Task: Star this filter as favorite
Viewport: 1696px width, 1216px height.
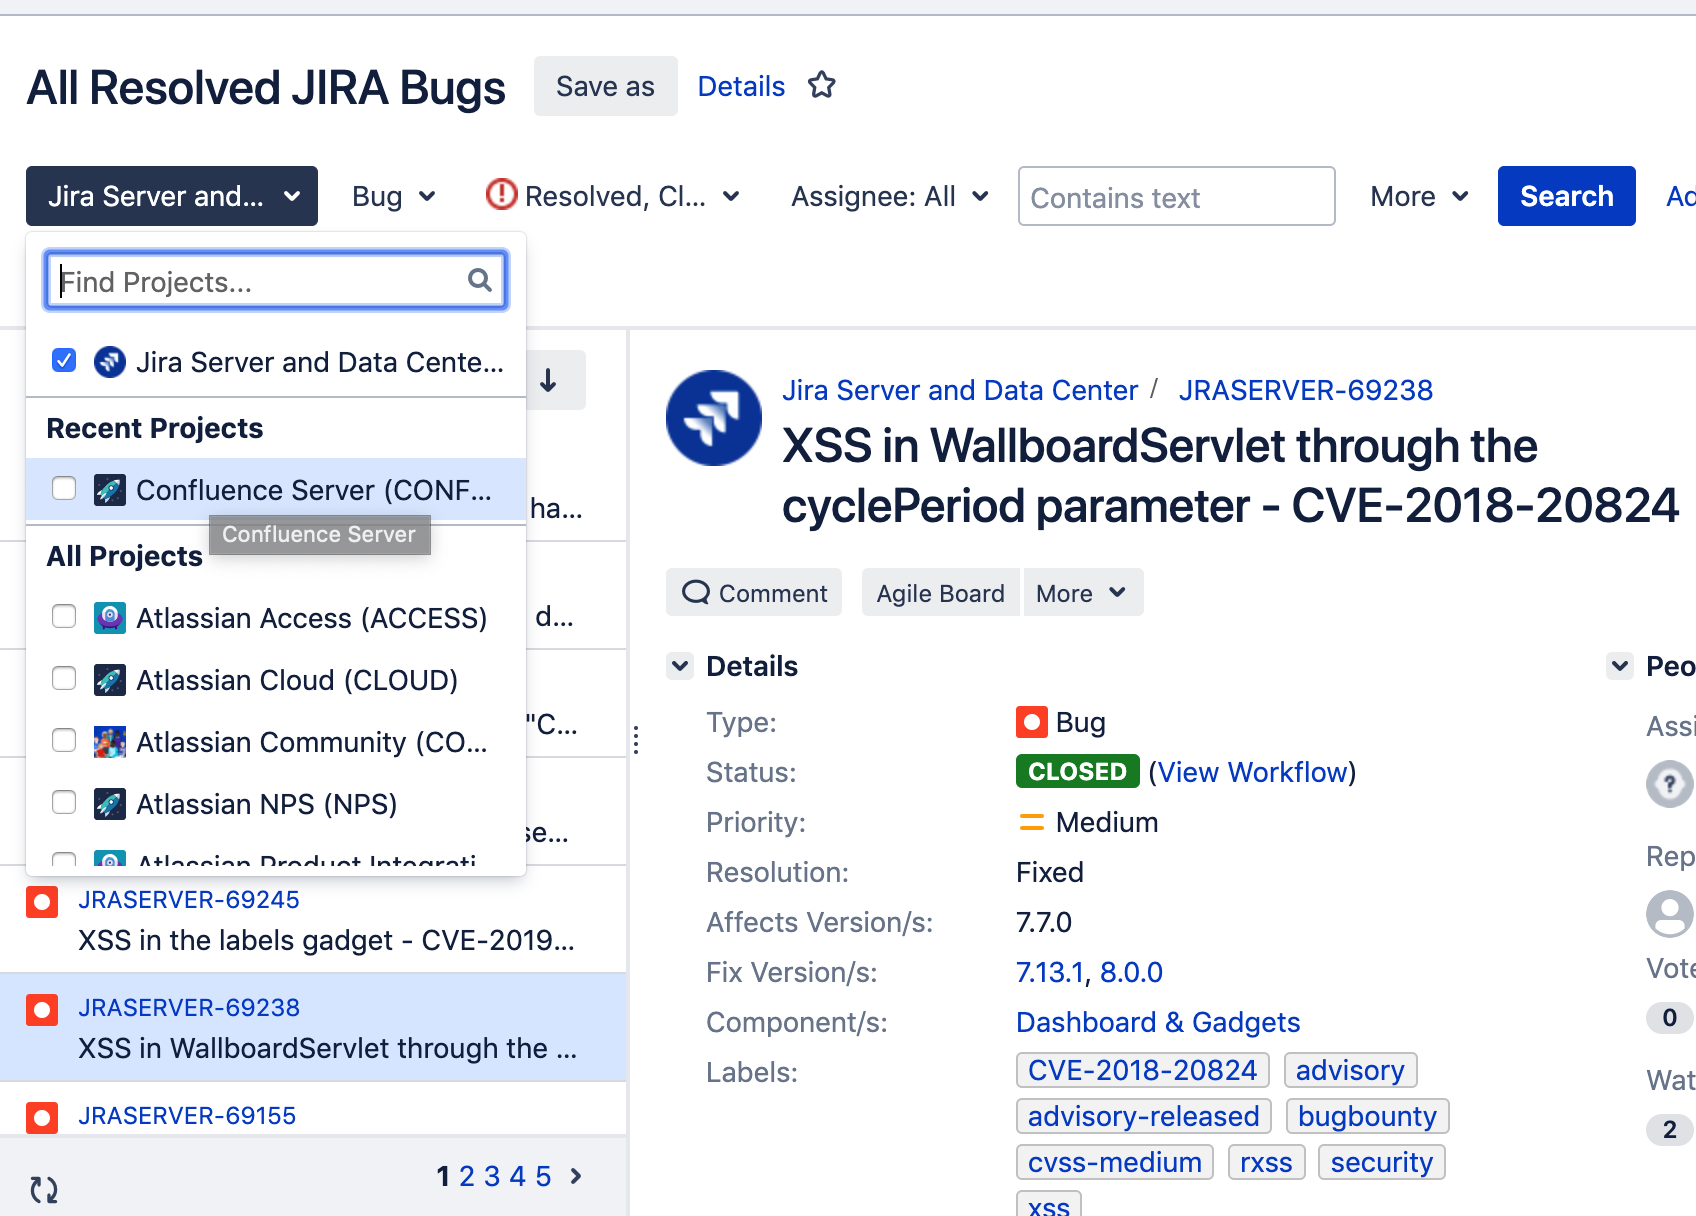Action: [x=822, y=86]
